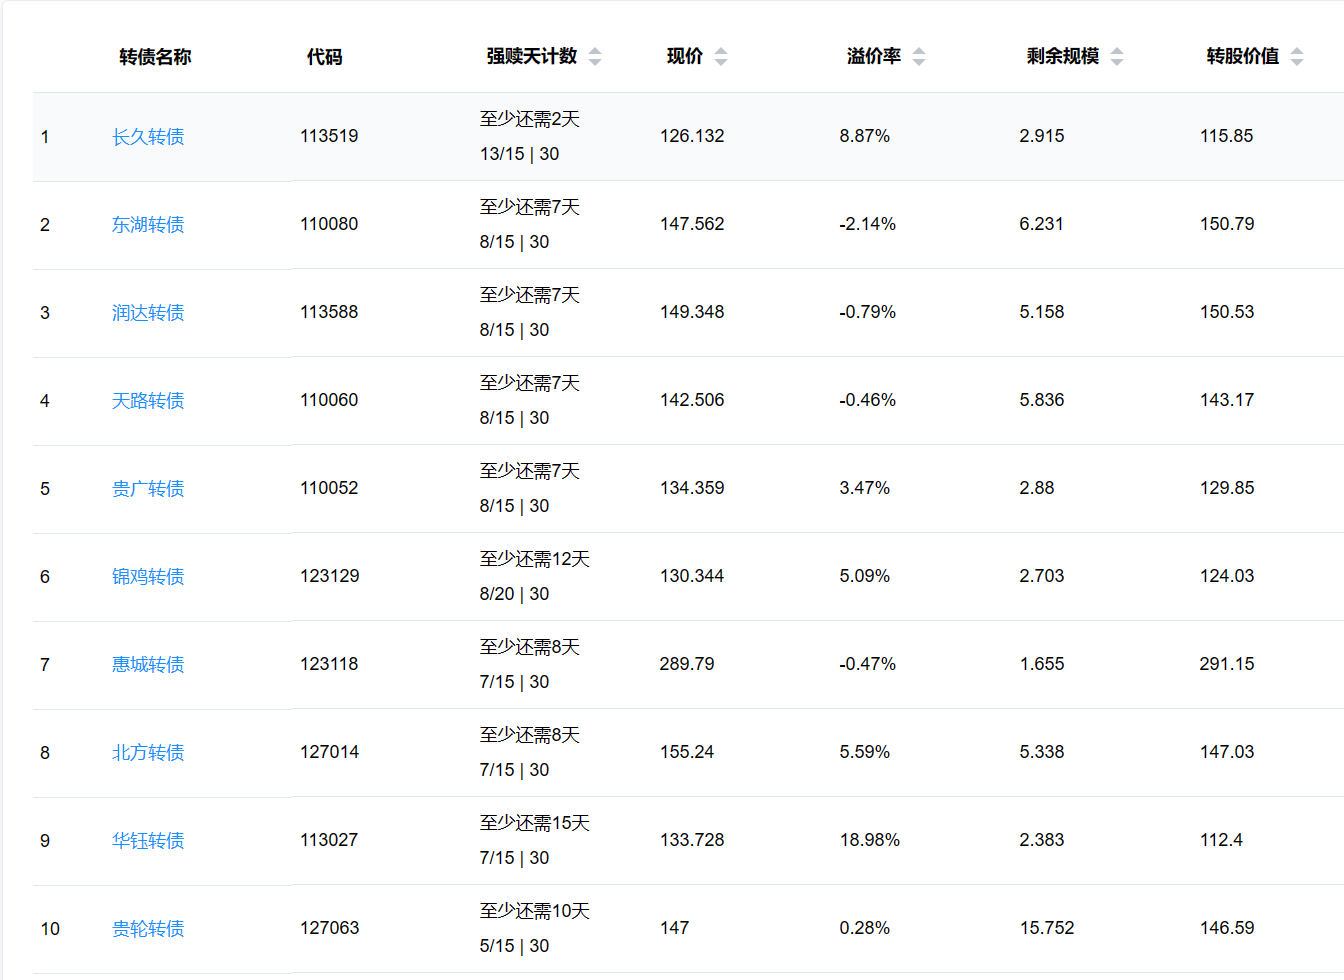Open the 贵轮转债 link
This screenshot has height=980, width=1344.
click(x=148, y=929)
